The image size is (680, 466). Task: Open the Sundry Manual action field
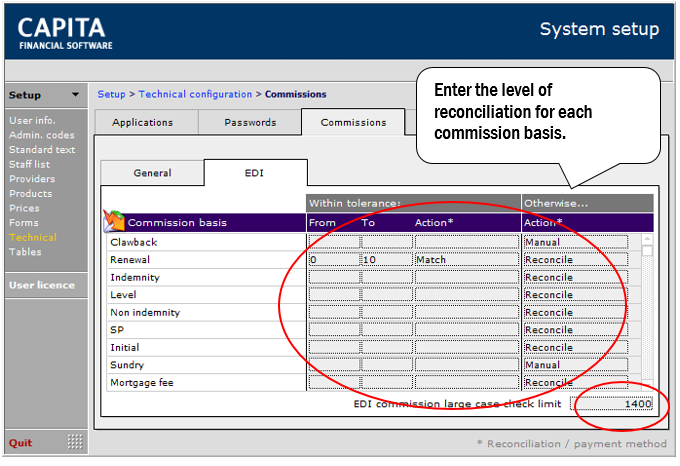[576, 365]
